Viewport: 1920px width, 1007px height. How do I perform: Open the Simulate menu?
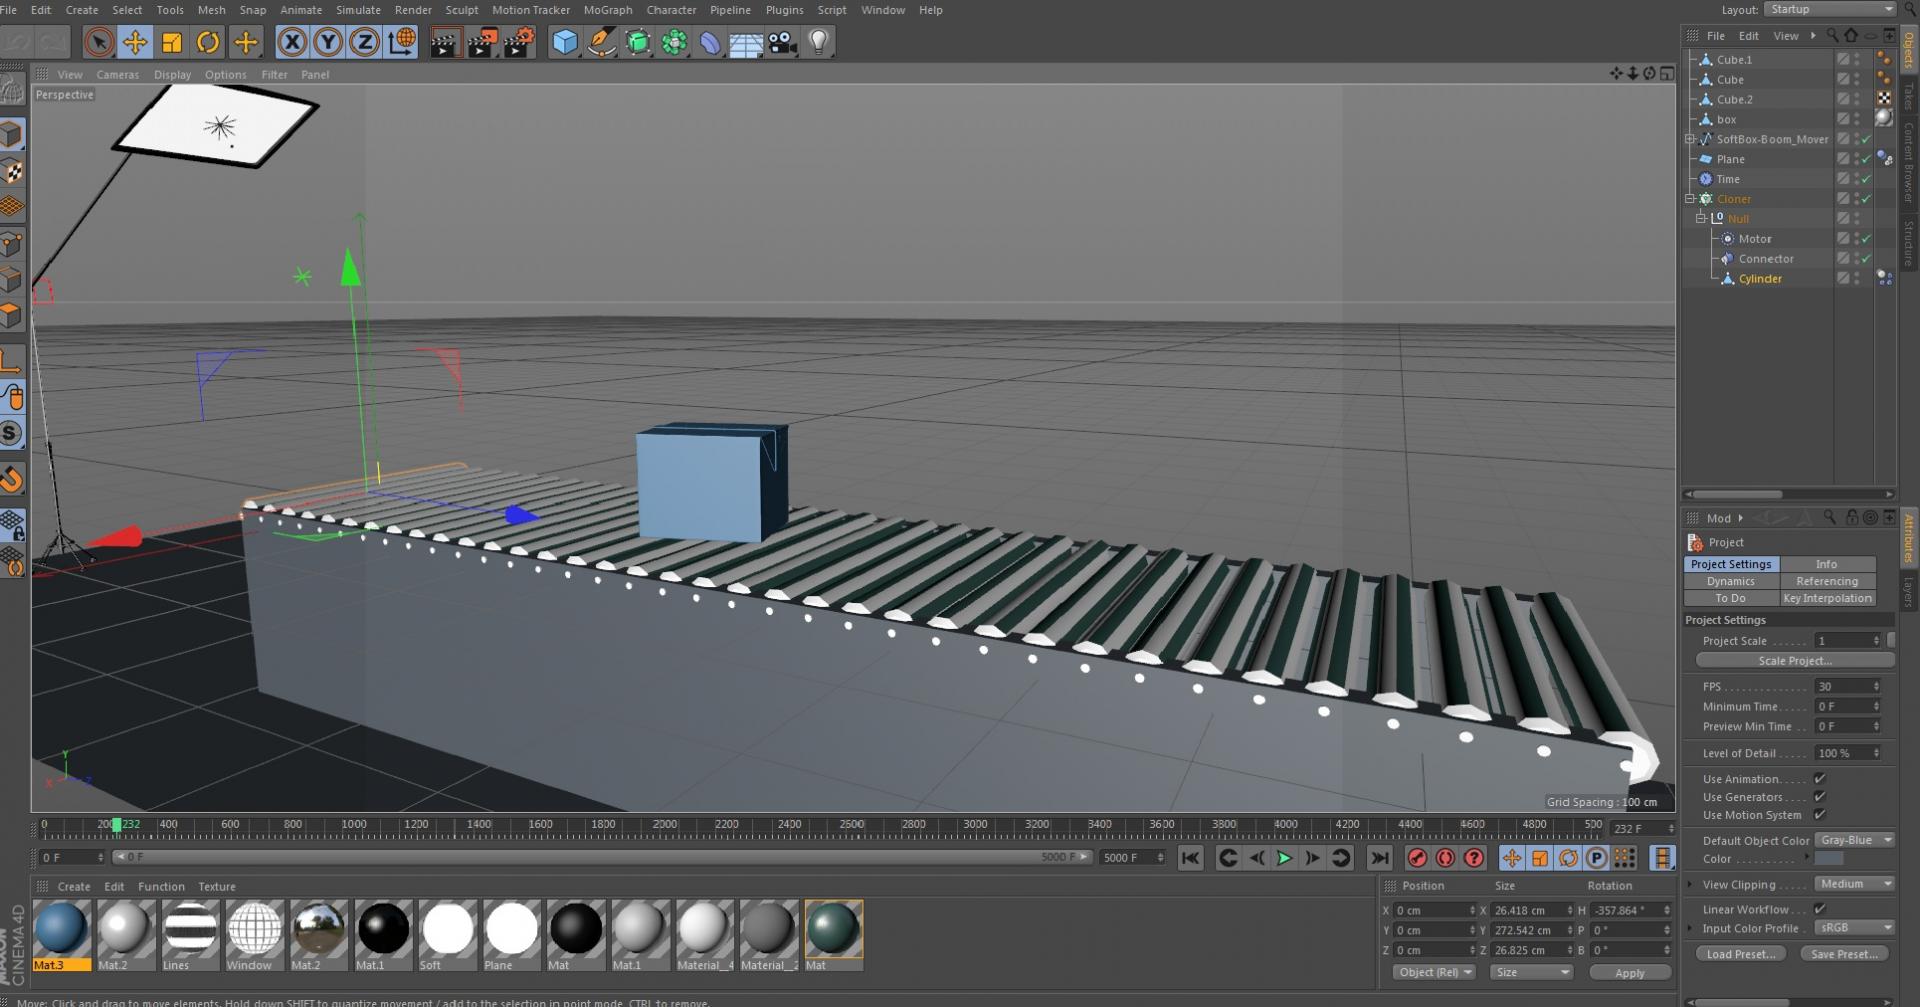[358, 10]
